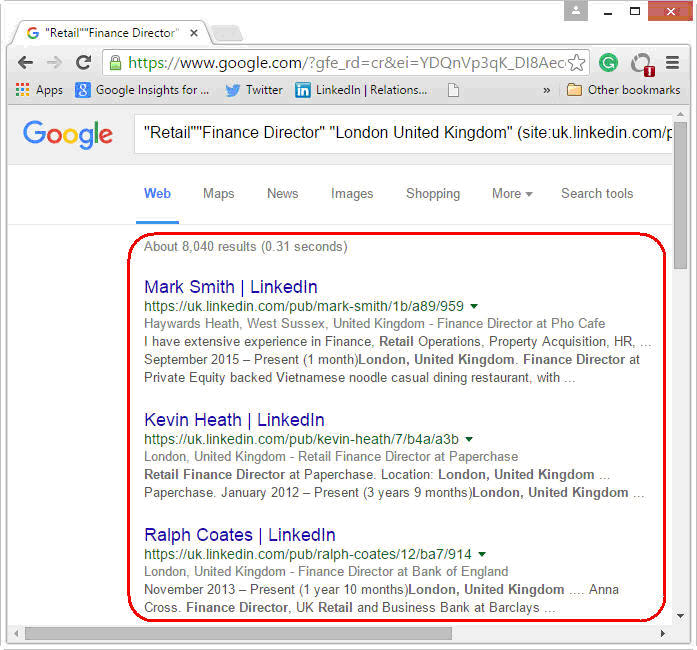Open the Other bookmarks folder
This screenshot has height=650, width=697.
(623, 90)
